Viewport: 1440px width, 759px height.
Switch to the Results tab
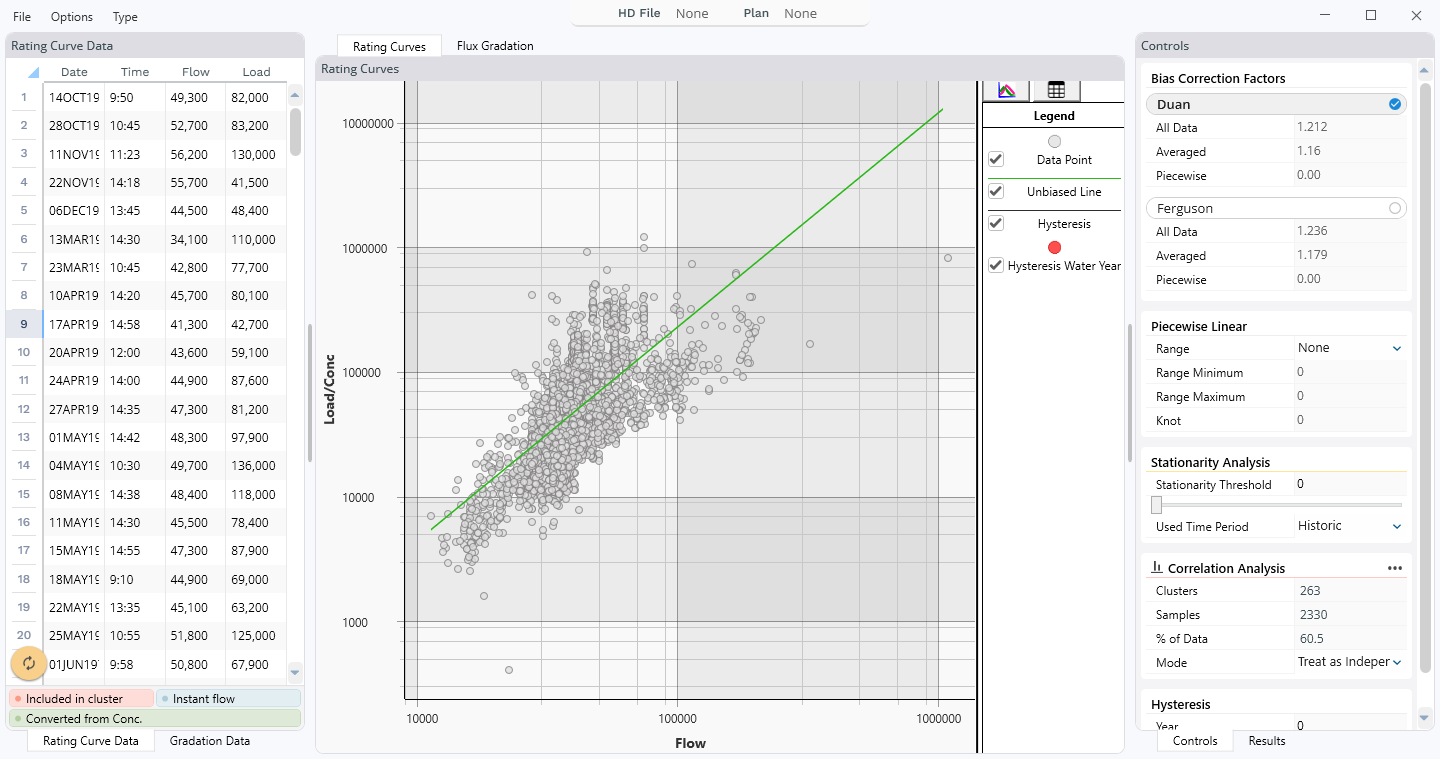1267,741
